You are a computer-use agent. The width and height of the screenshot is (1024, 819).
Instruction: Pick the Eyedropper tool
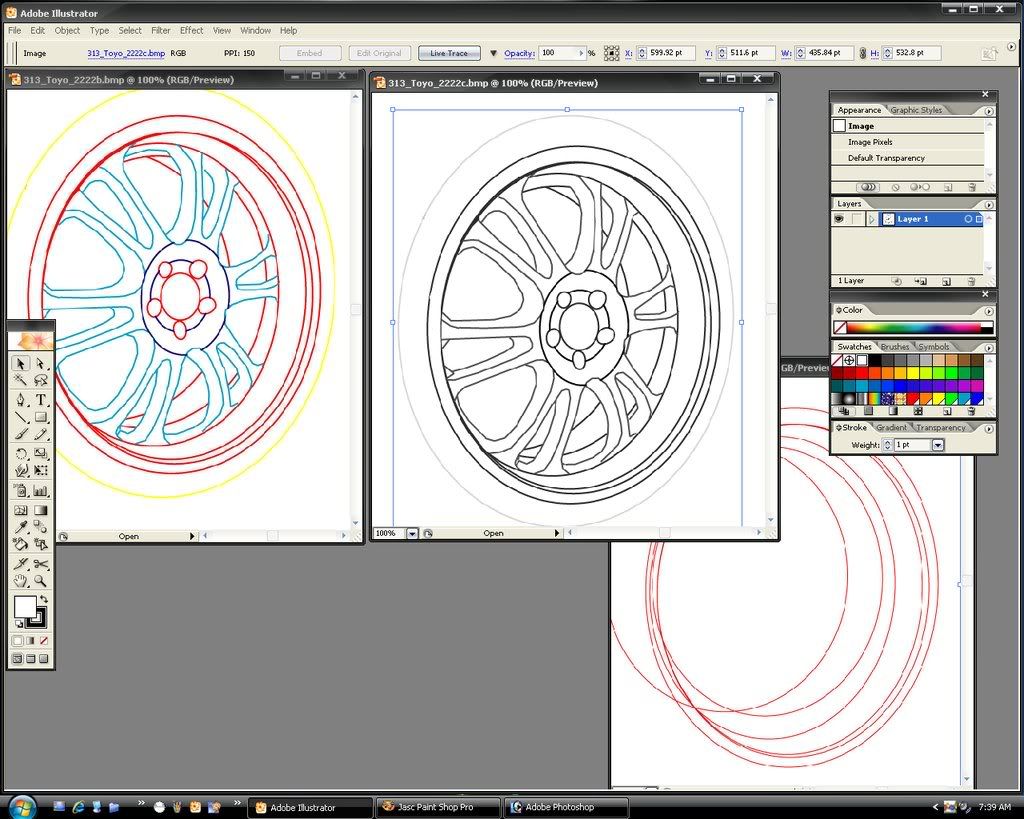[21, 526]
